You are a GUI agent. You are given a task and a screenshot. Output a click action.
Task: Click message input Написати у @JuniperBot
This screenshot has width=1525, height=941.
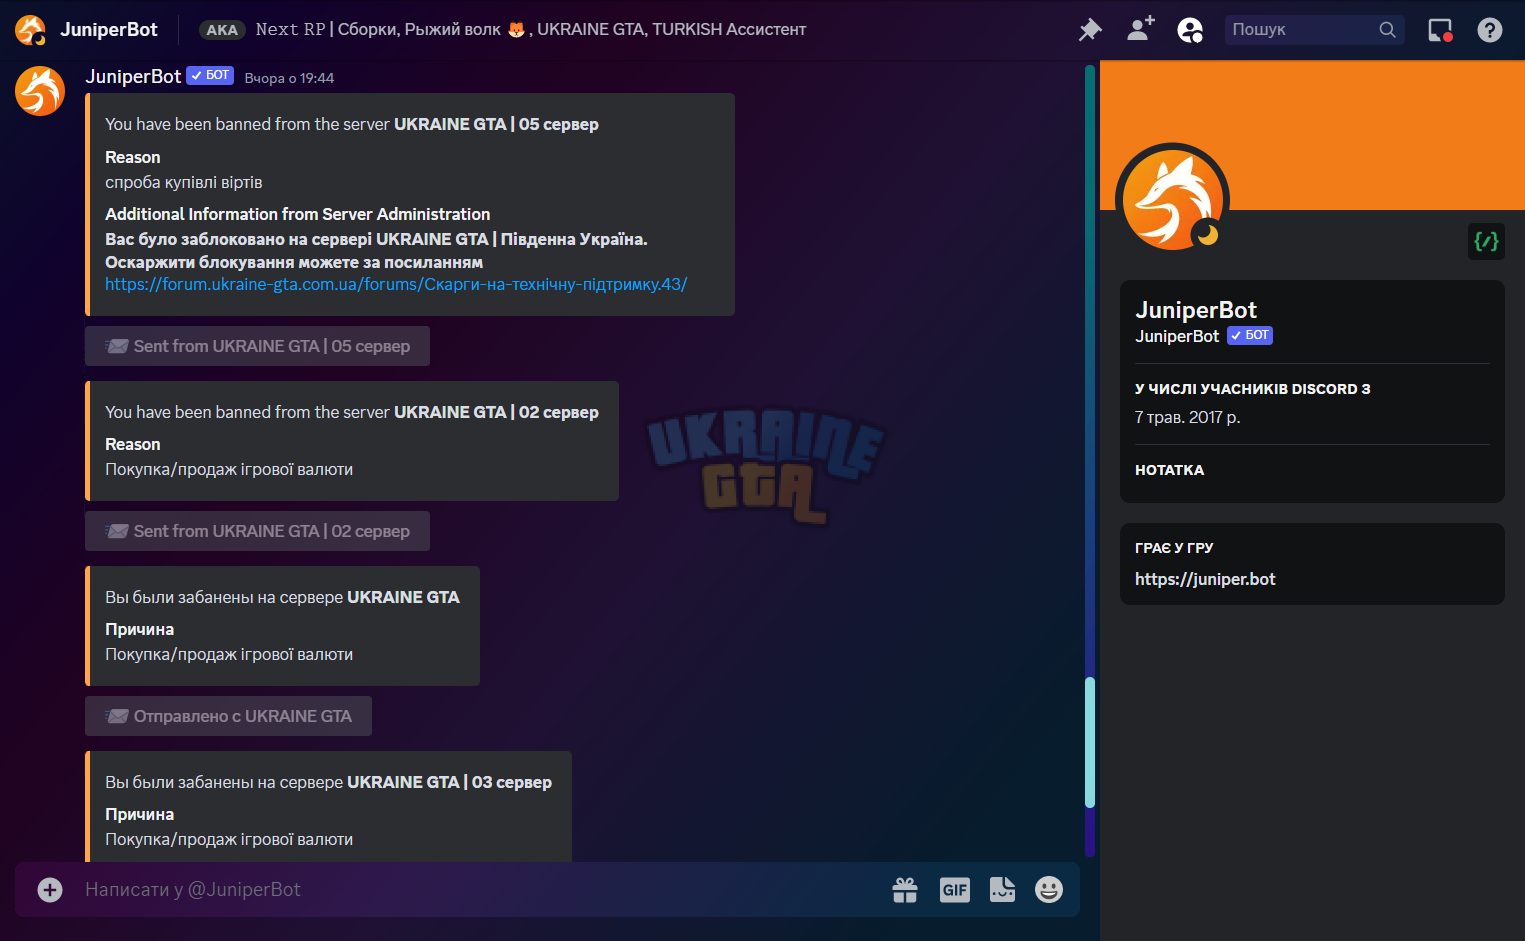(x=480, y=889)
